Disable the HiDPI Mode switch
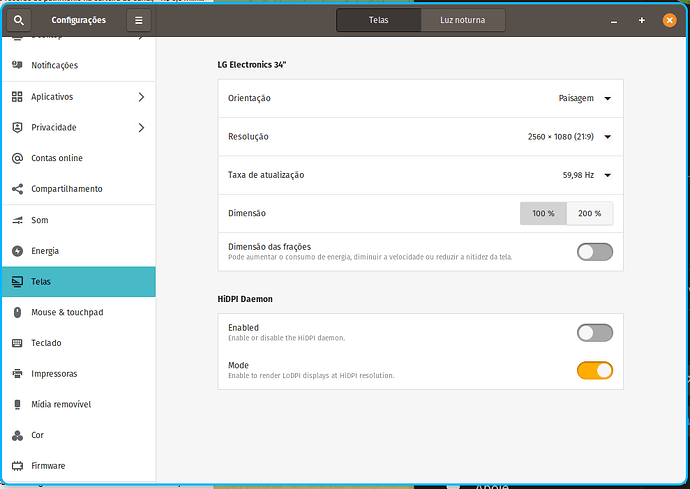Screen dimensions: 690x489 point(594,371)
